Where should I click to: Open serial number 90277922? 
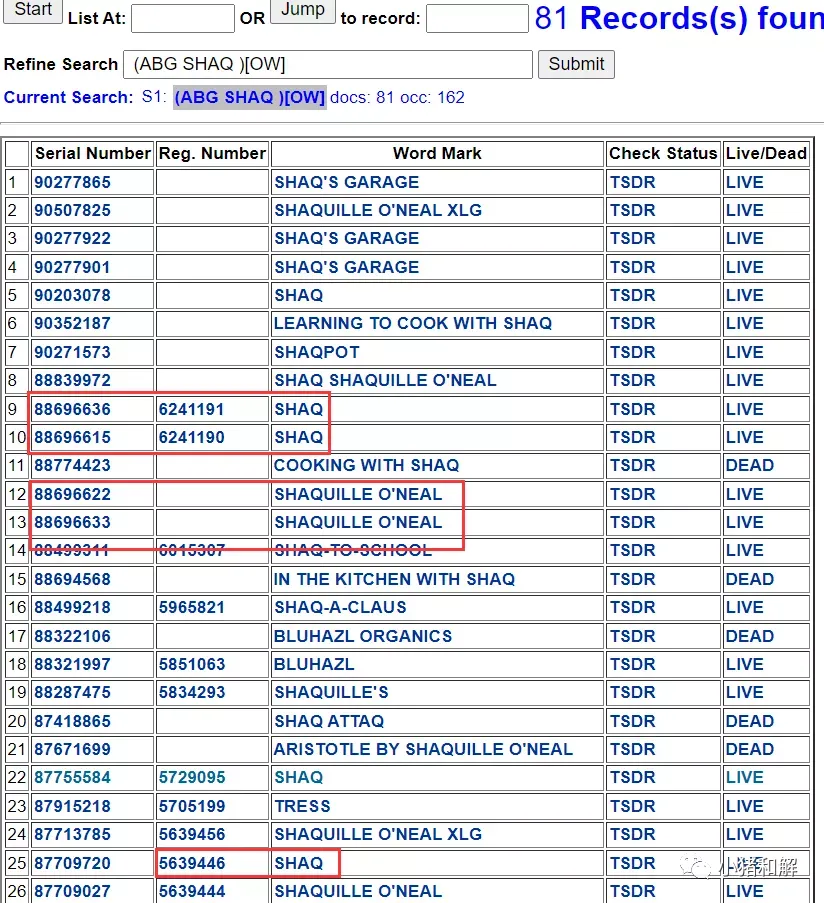73,238
